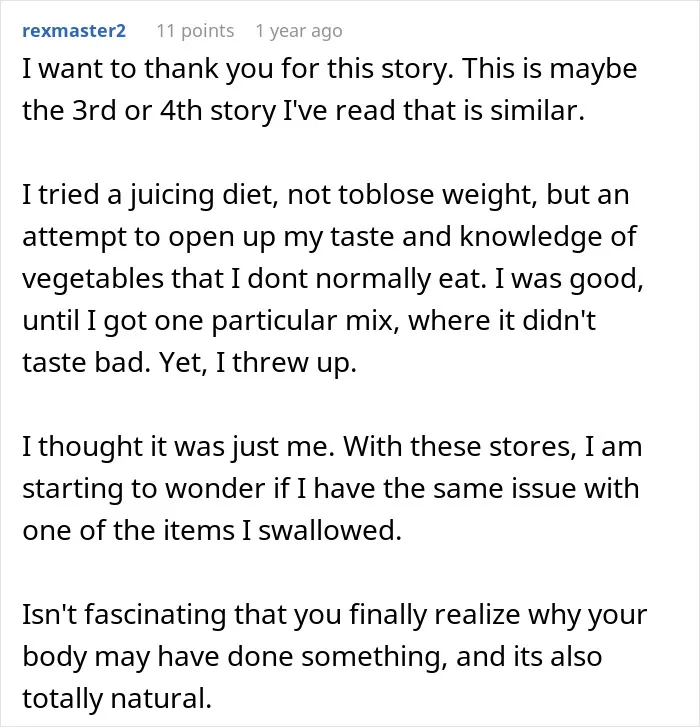Click the 11 points score label
Image resolution: width=700 pixels, height=727 pixels.
coord(195,31)
